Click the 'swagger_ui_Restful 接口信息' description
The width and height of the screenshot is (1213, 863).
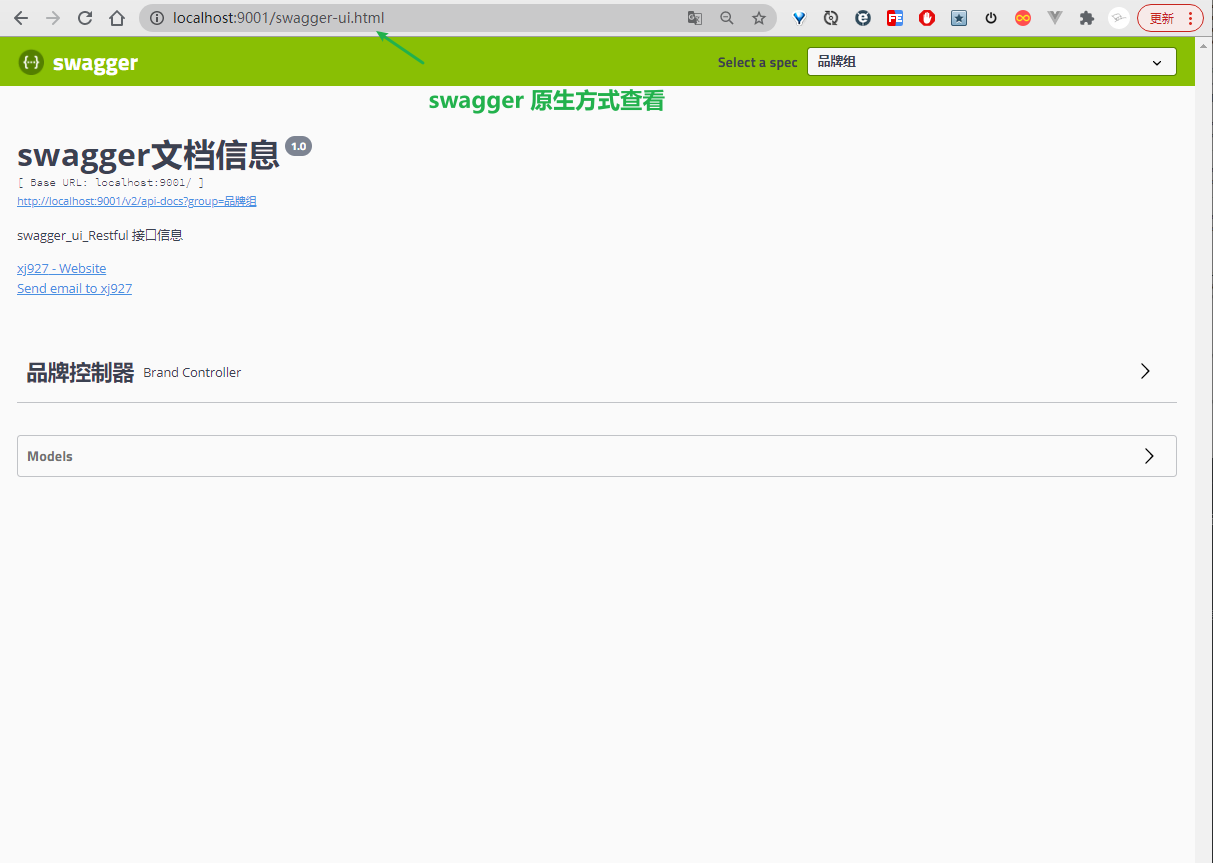pos(100,236)
